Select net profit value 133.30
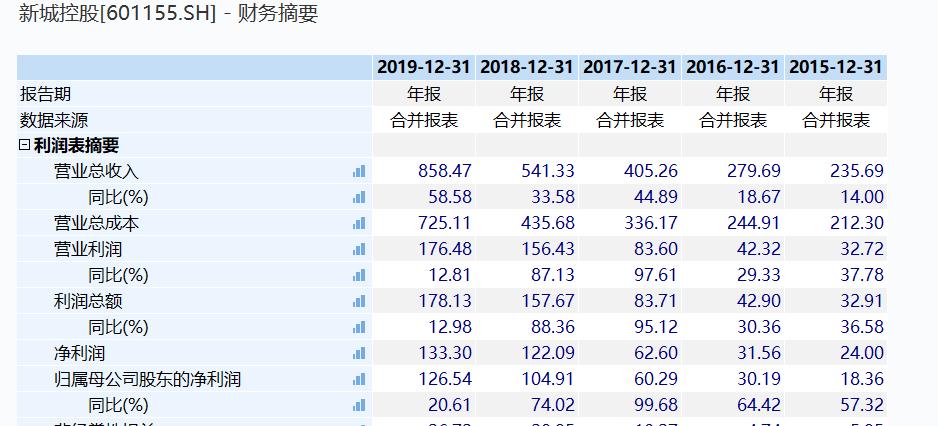Image resolution: width=938 pixels, height=426 pixels. pyautogui.click(x=444, y=353)
